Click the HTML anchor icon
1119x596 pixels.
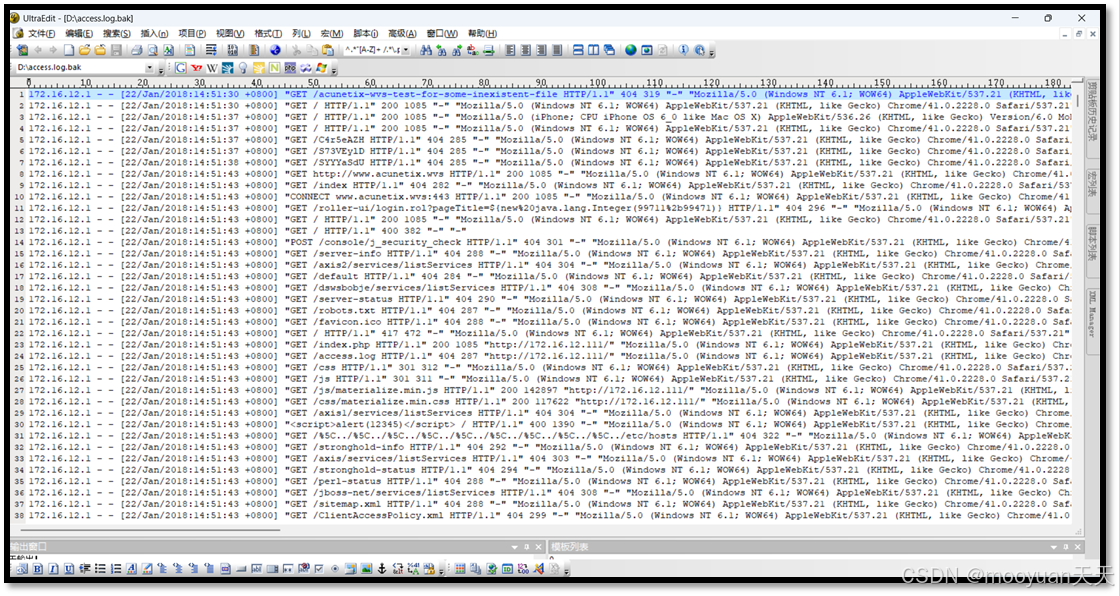tap(383, 569)
